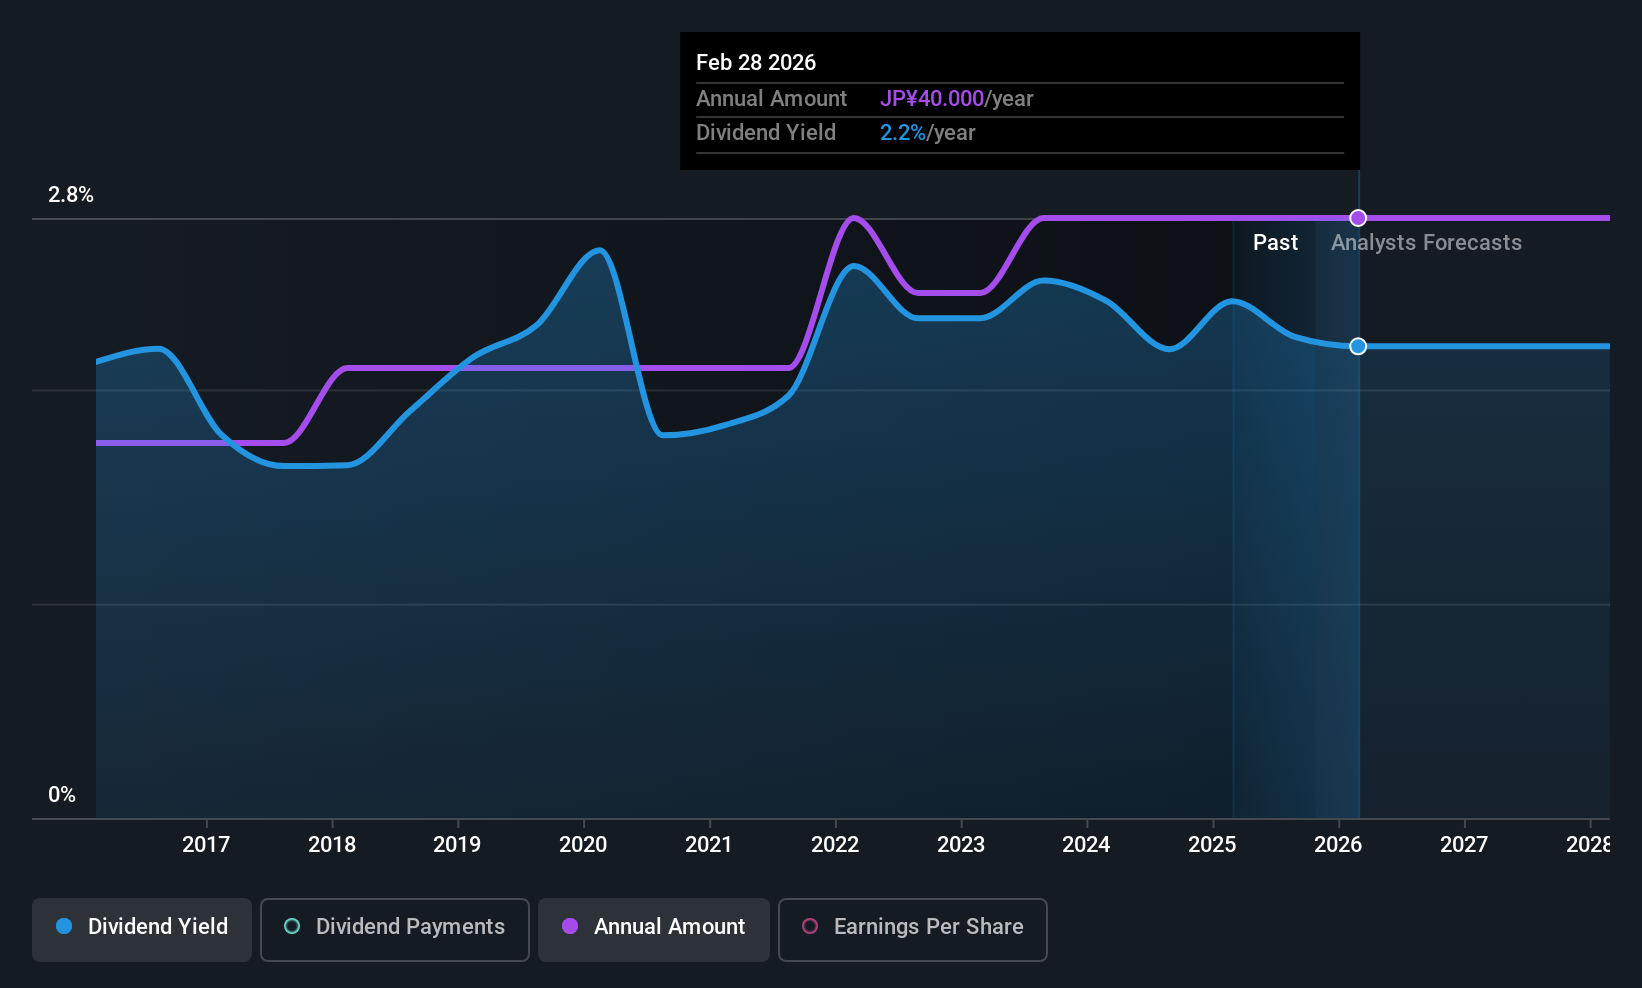Image resolution: width=1642 pixels, height=988 pixels.
Task: Click the 2027 year label
Action: tap(1464, 845)
